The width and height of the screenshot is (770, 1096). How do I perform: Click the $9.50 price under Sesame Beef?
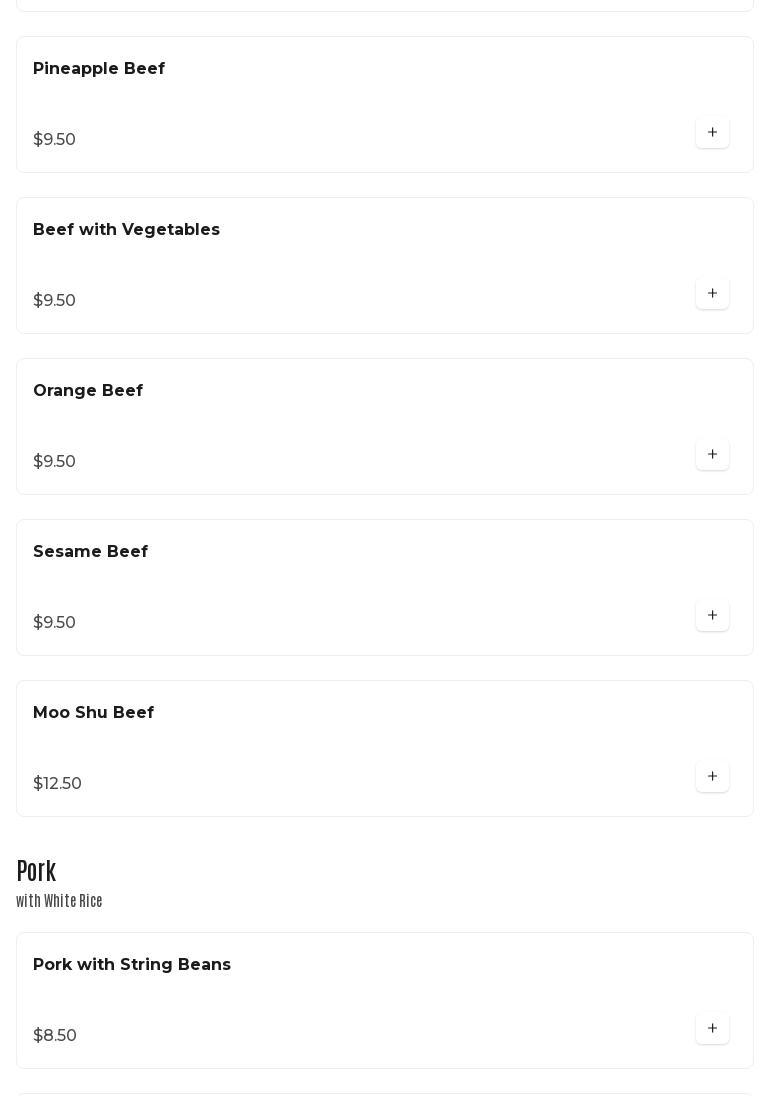[54, 623]
